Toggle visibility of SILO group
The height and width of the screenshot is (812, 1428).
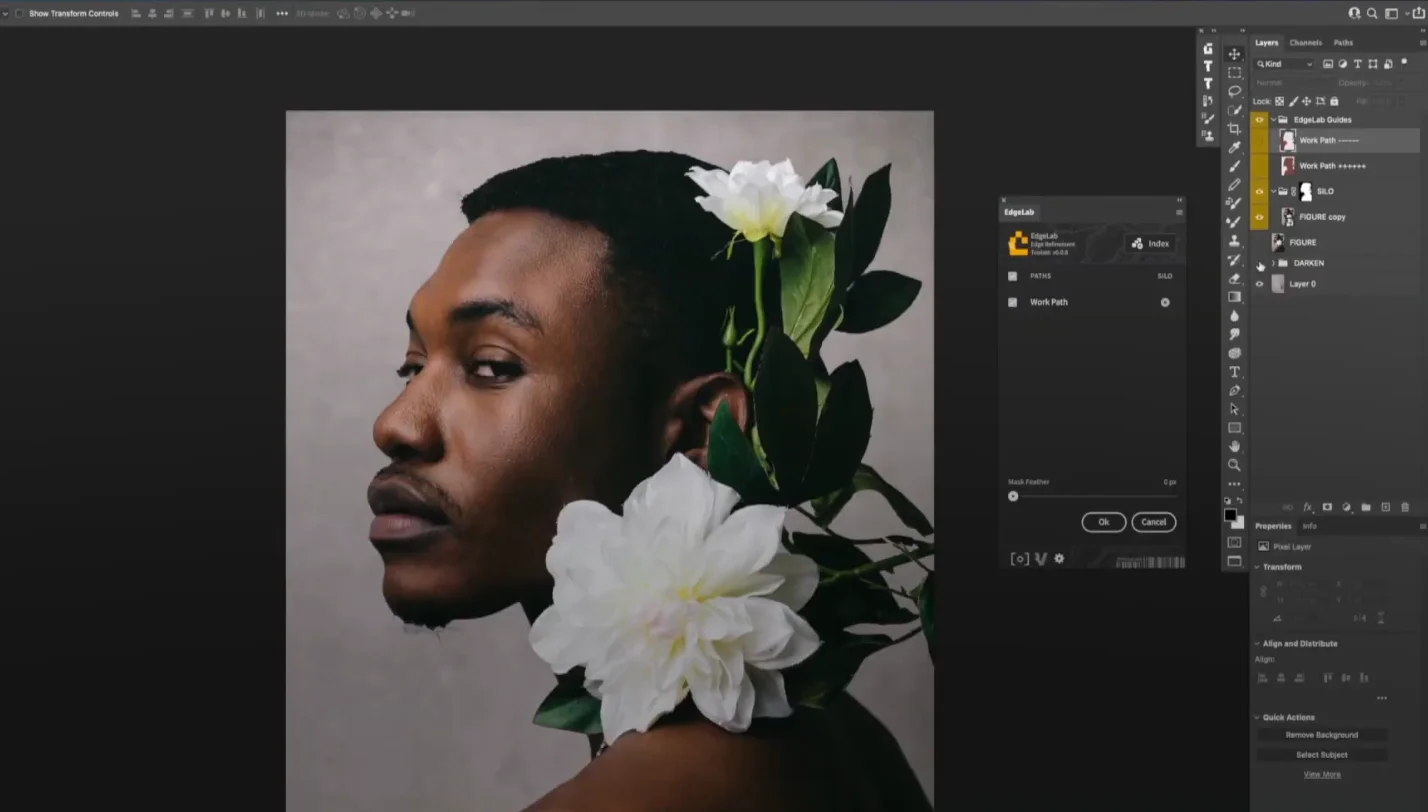click(1259, 191)
